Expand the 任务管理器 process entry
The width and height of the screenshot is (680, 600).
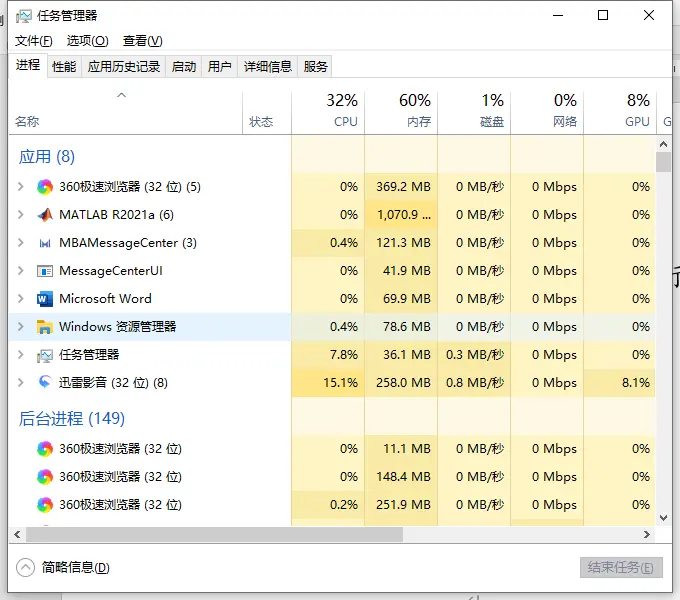click(x=20, y=355)
